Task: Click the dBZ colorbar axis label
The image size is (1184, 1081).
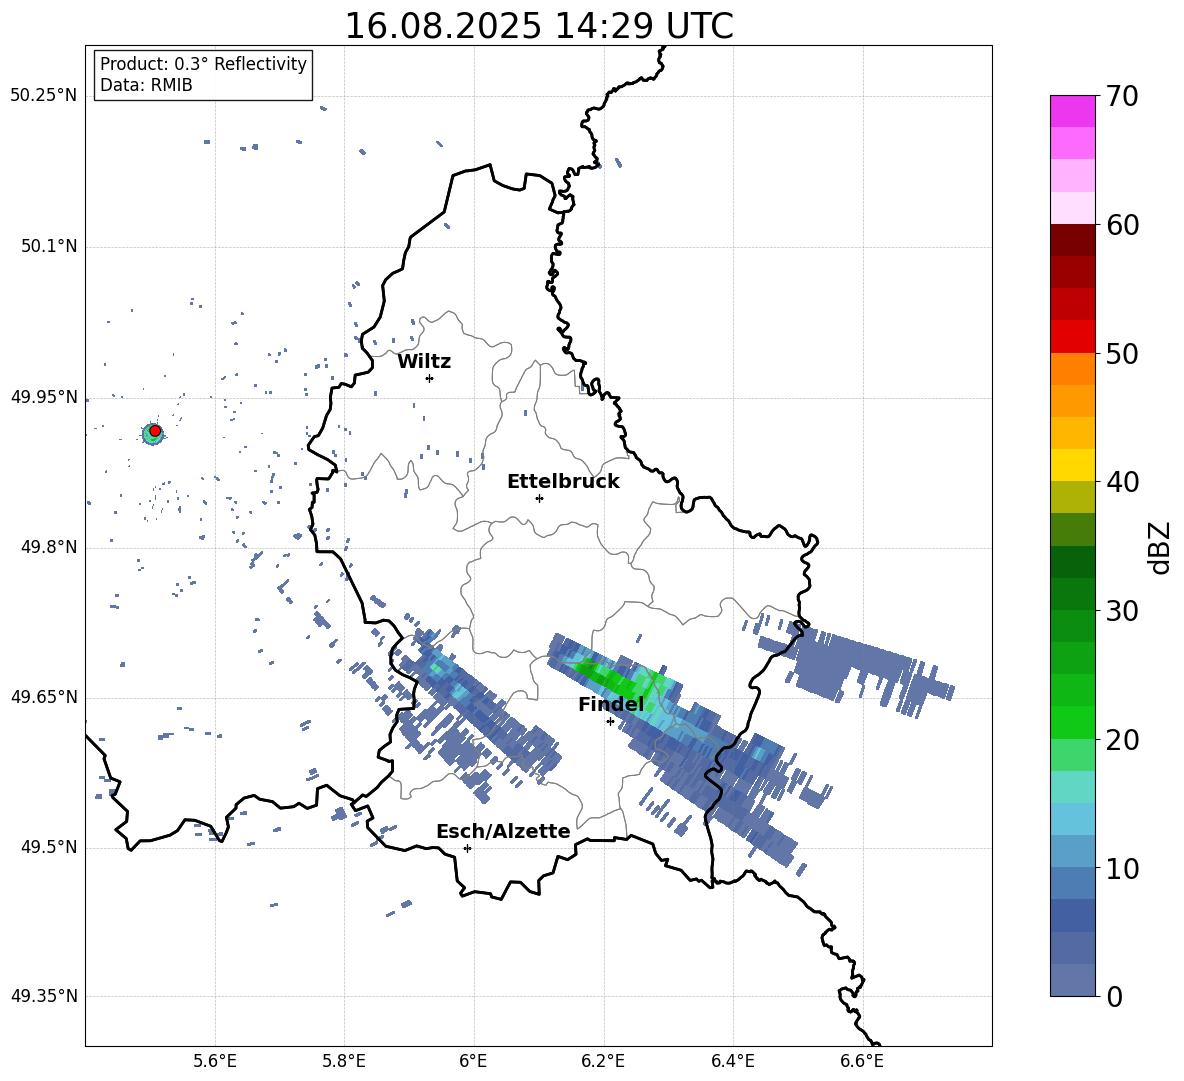Action: pos(1161,547)
